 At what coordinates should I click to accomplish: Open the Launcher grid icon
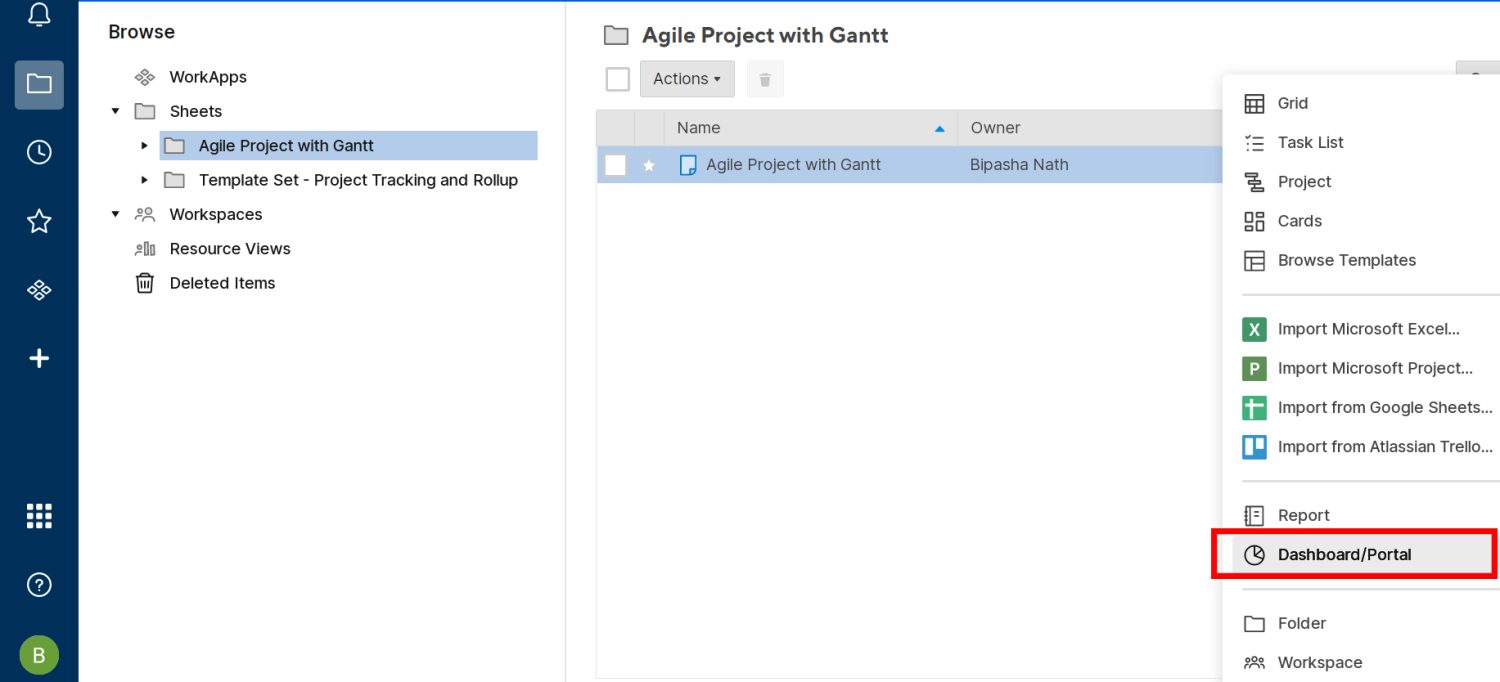pyautogui.click(x=39, y=516)
